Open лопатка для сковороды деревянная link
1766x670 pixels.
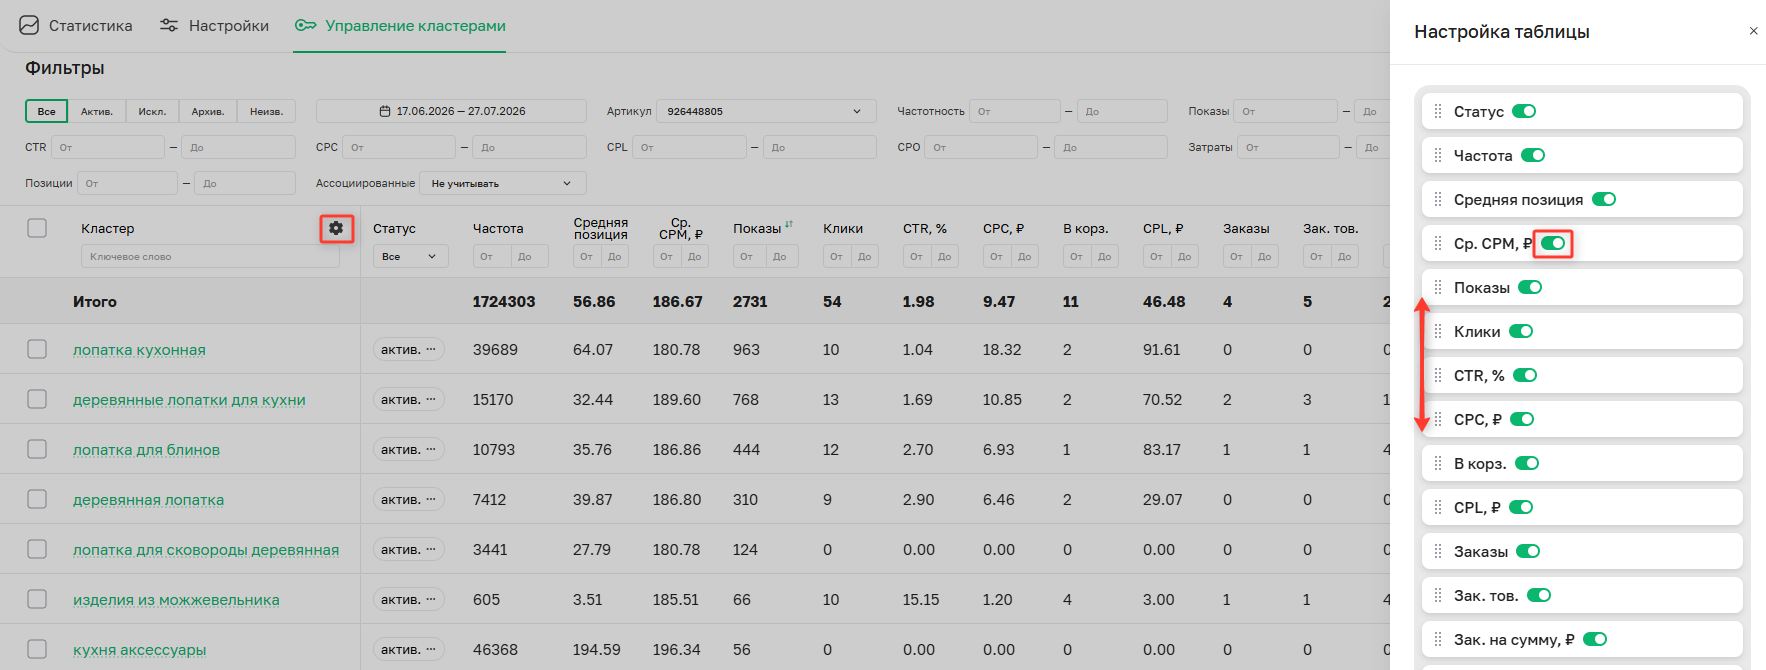pos(206,549)
